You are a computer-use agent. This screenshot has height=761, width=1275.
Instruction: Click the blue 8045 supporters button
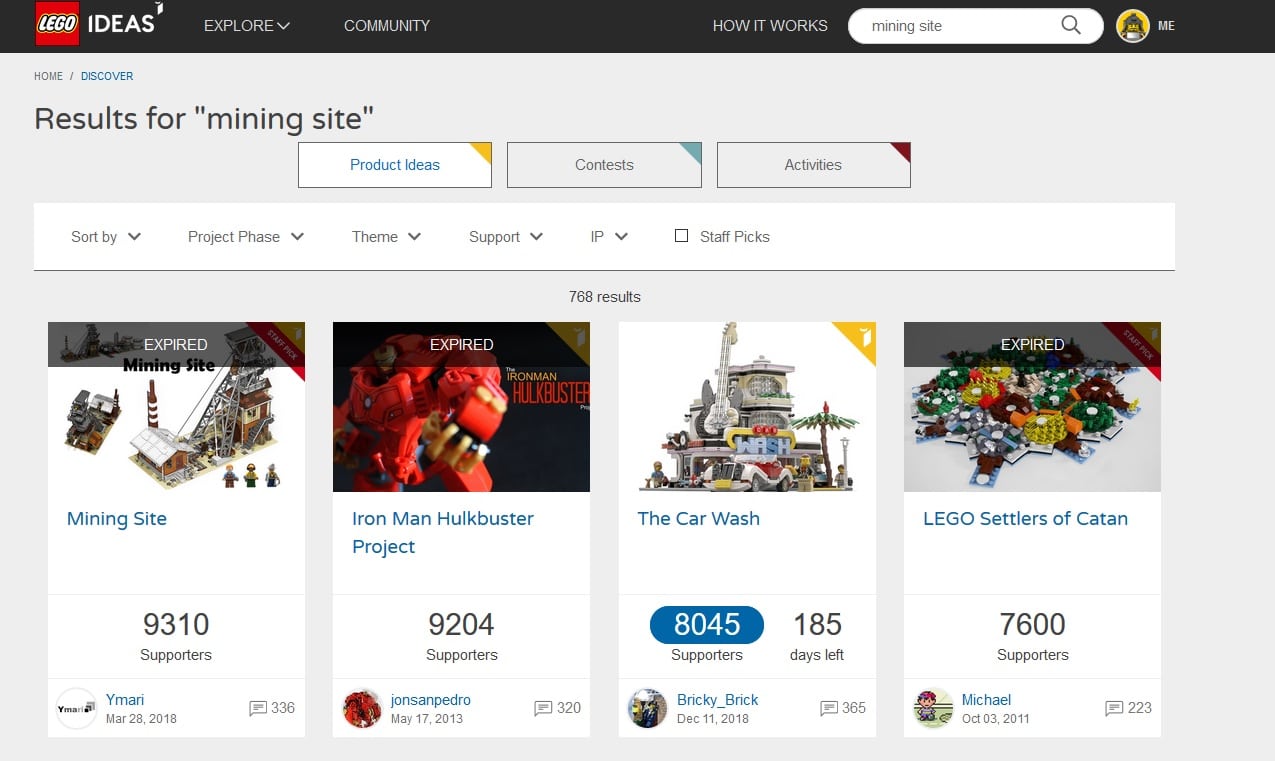point(707,625)
